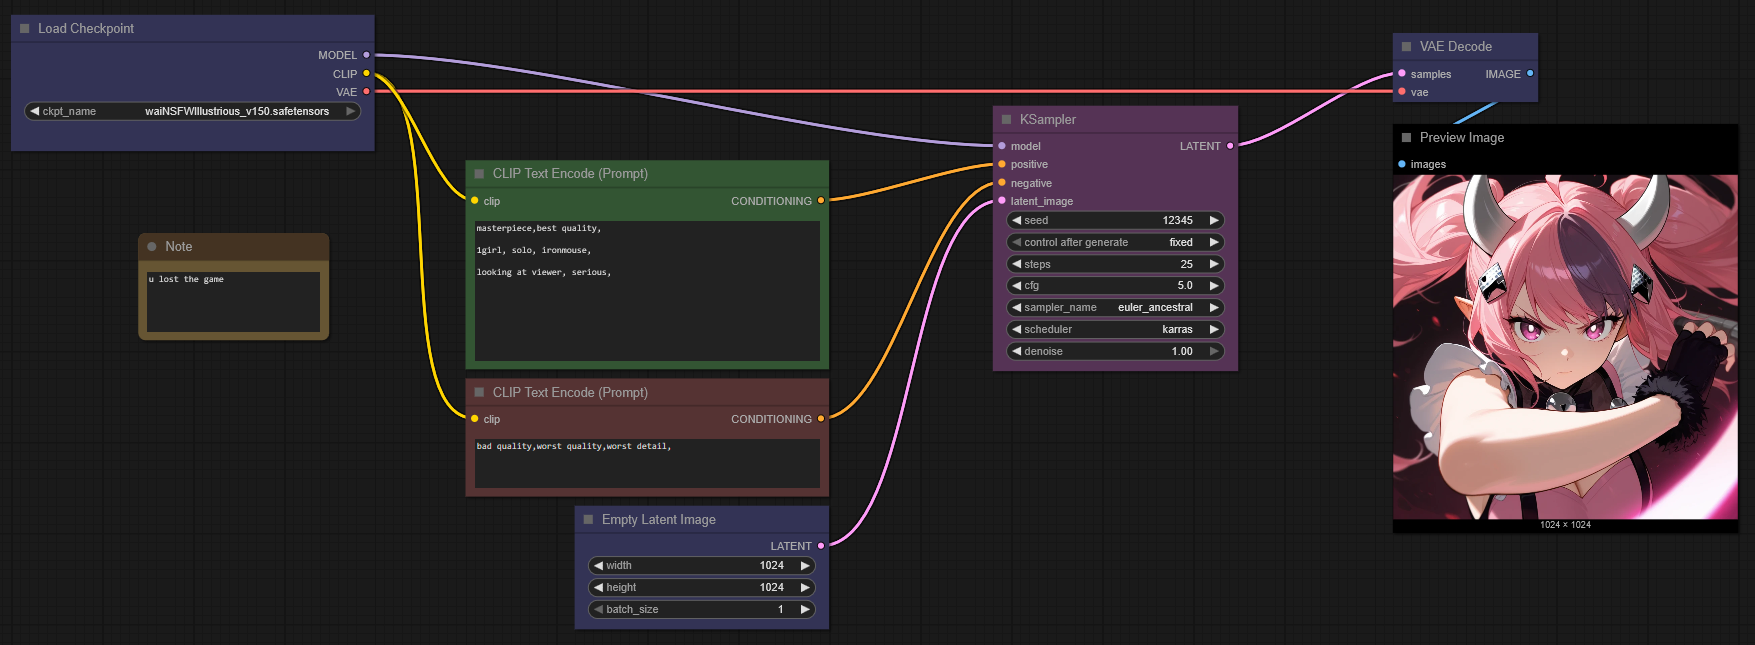The image size is (1755, 645).
Task: Collapse the KSampler node via its title dot
Action: 1007,120
